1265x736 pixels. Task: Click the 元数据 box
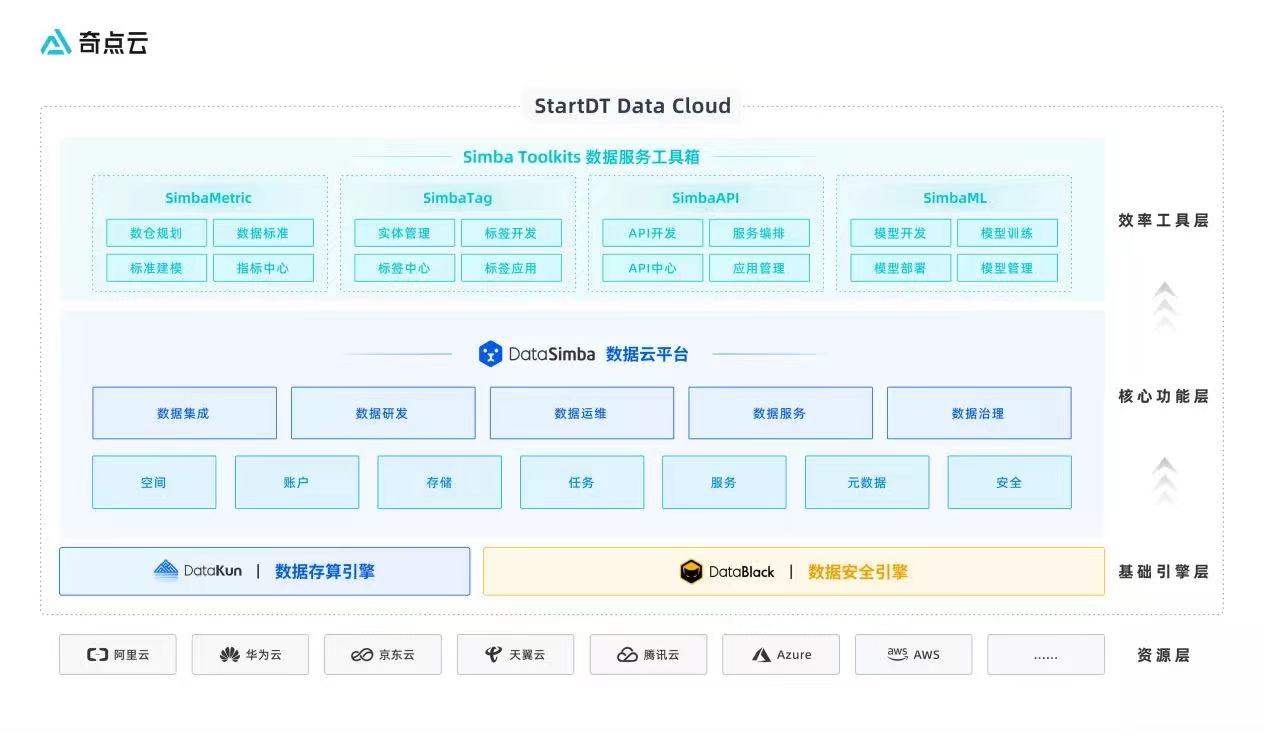point(867,482)
